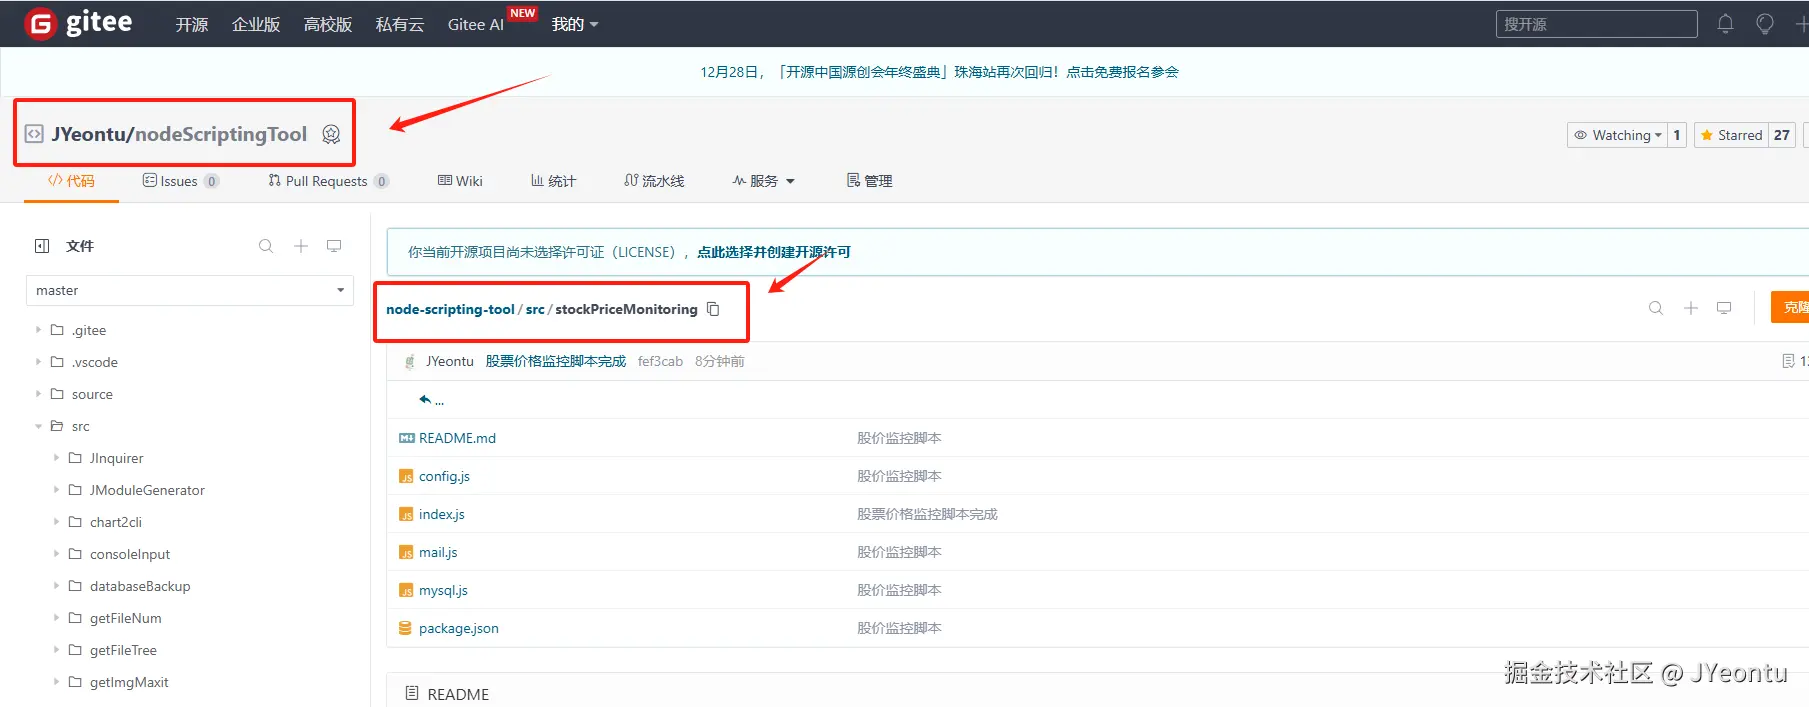1809x707 pixels.
Task: Open the mysql.js file
Action: click(x=443, y=590)
